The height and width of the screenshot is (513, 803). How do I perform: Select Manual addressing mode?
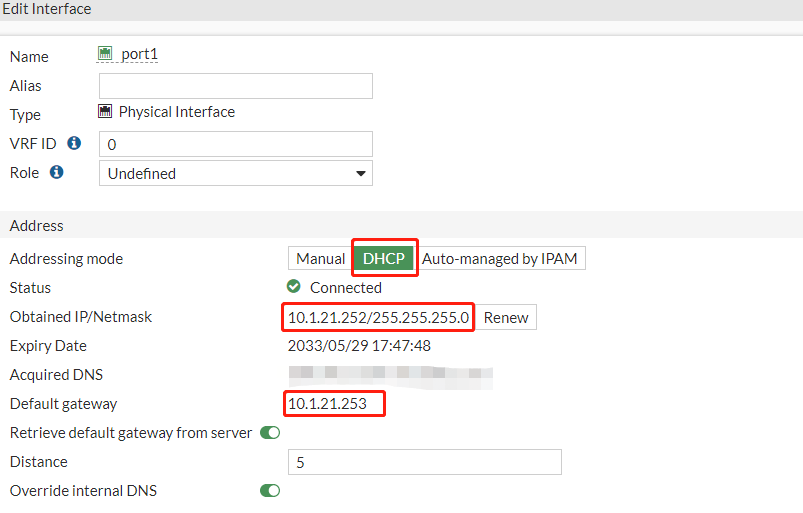[x=320, y=258]
